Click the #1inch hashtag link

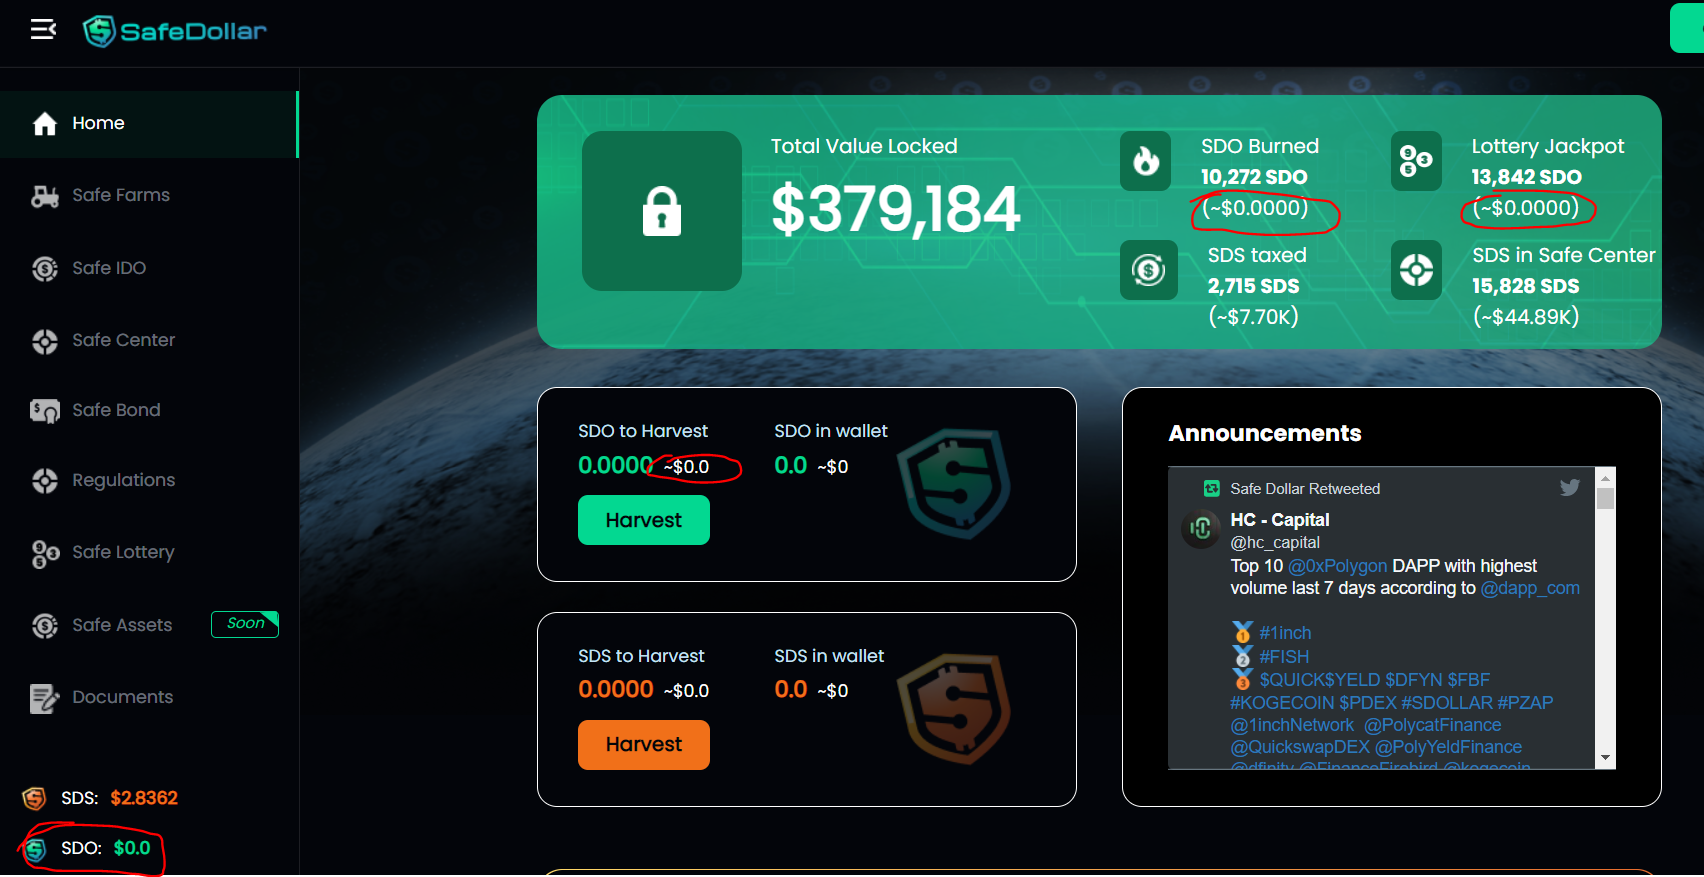coord(1285,633)
